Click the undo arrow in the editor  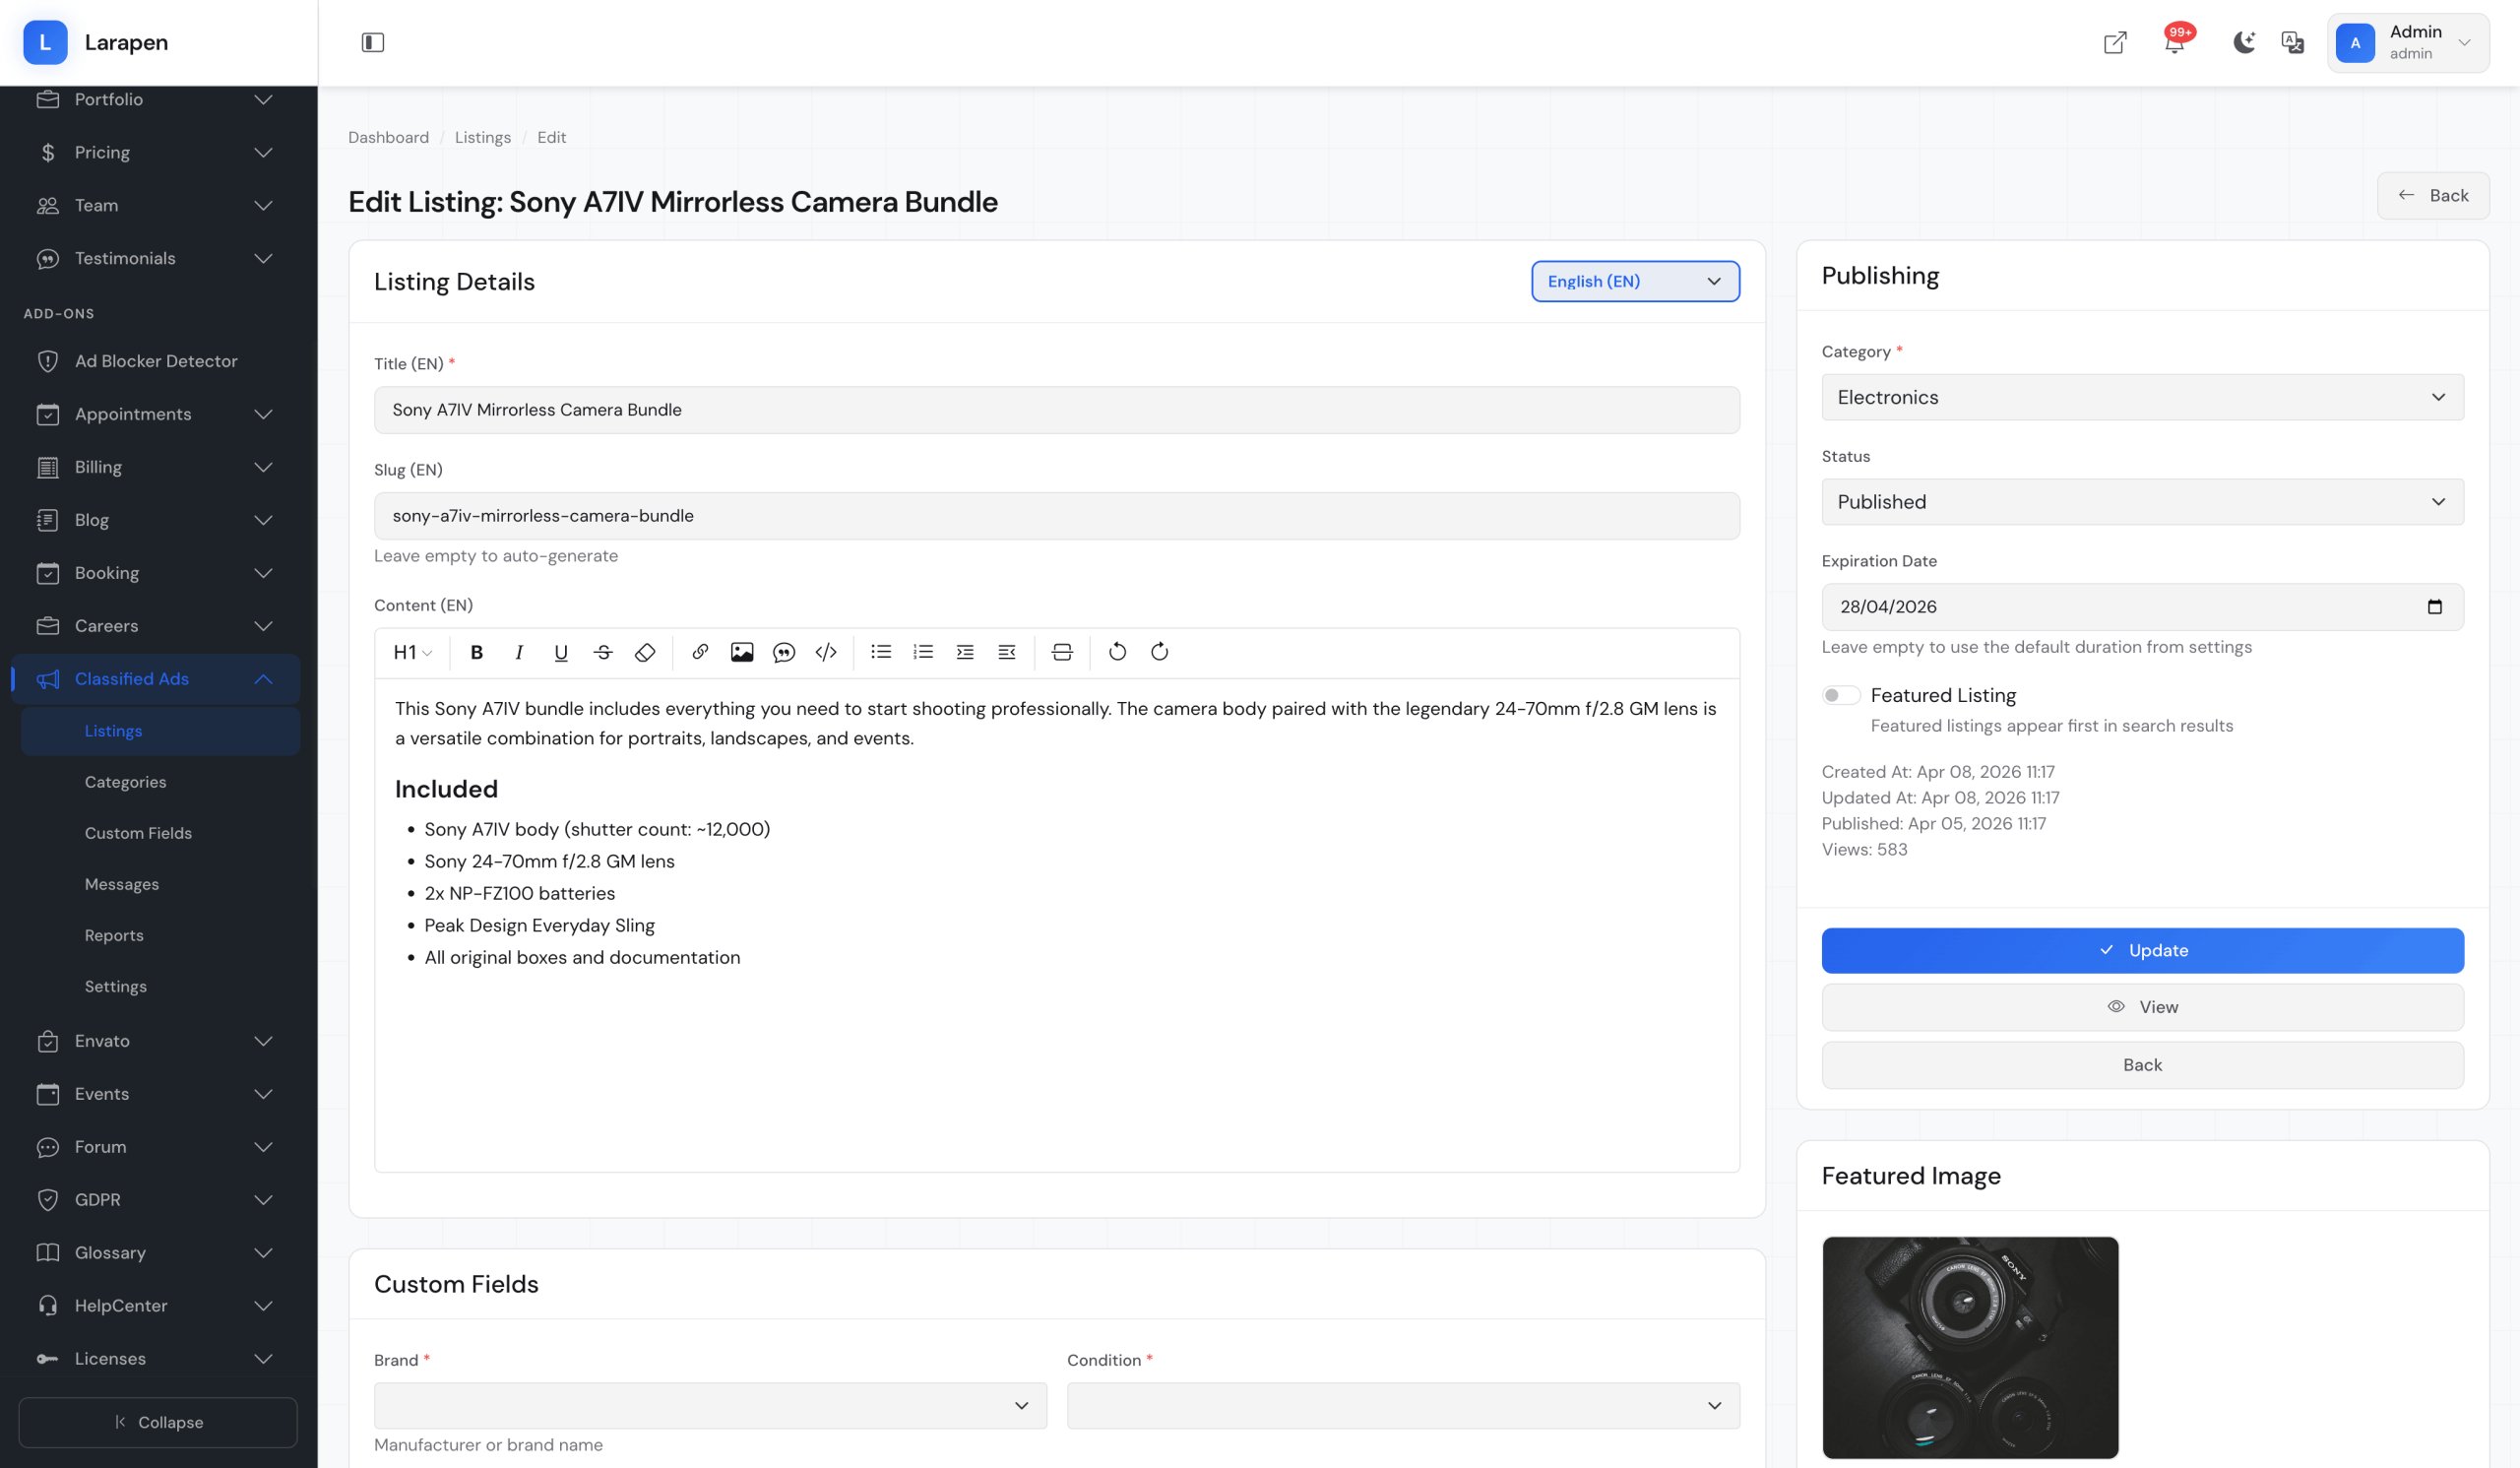coord(1117,652)
